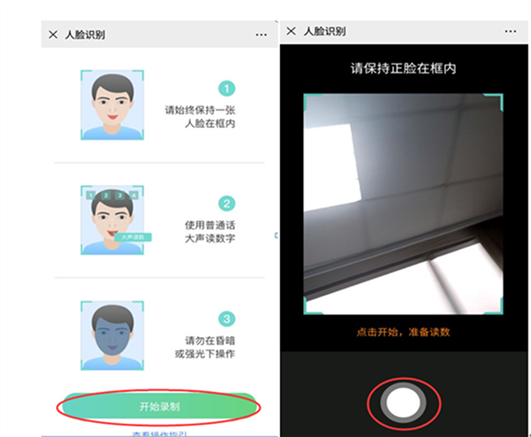Screen dimensions: 531x437
Task: Select the face-in-frame illustration for step 1
Action: (112, 105)
